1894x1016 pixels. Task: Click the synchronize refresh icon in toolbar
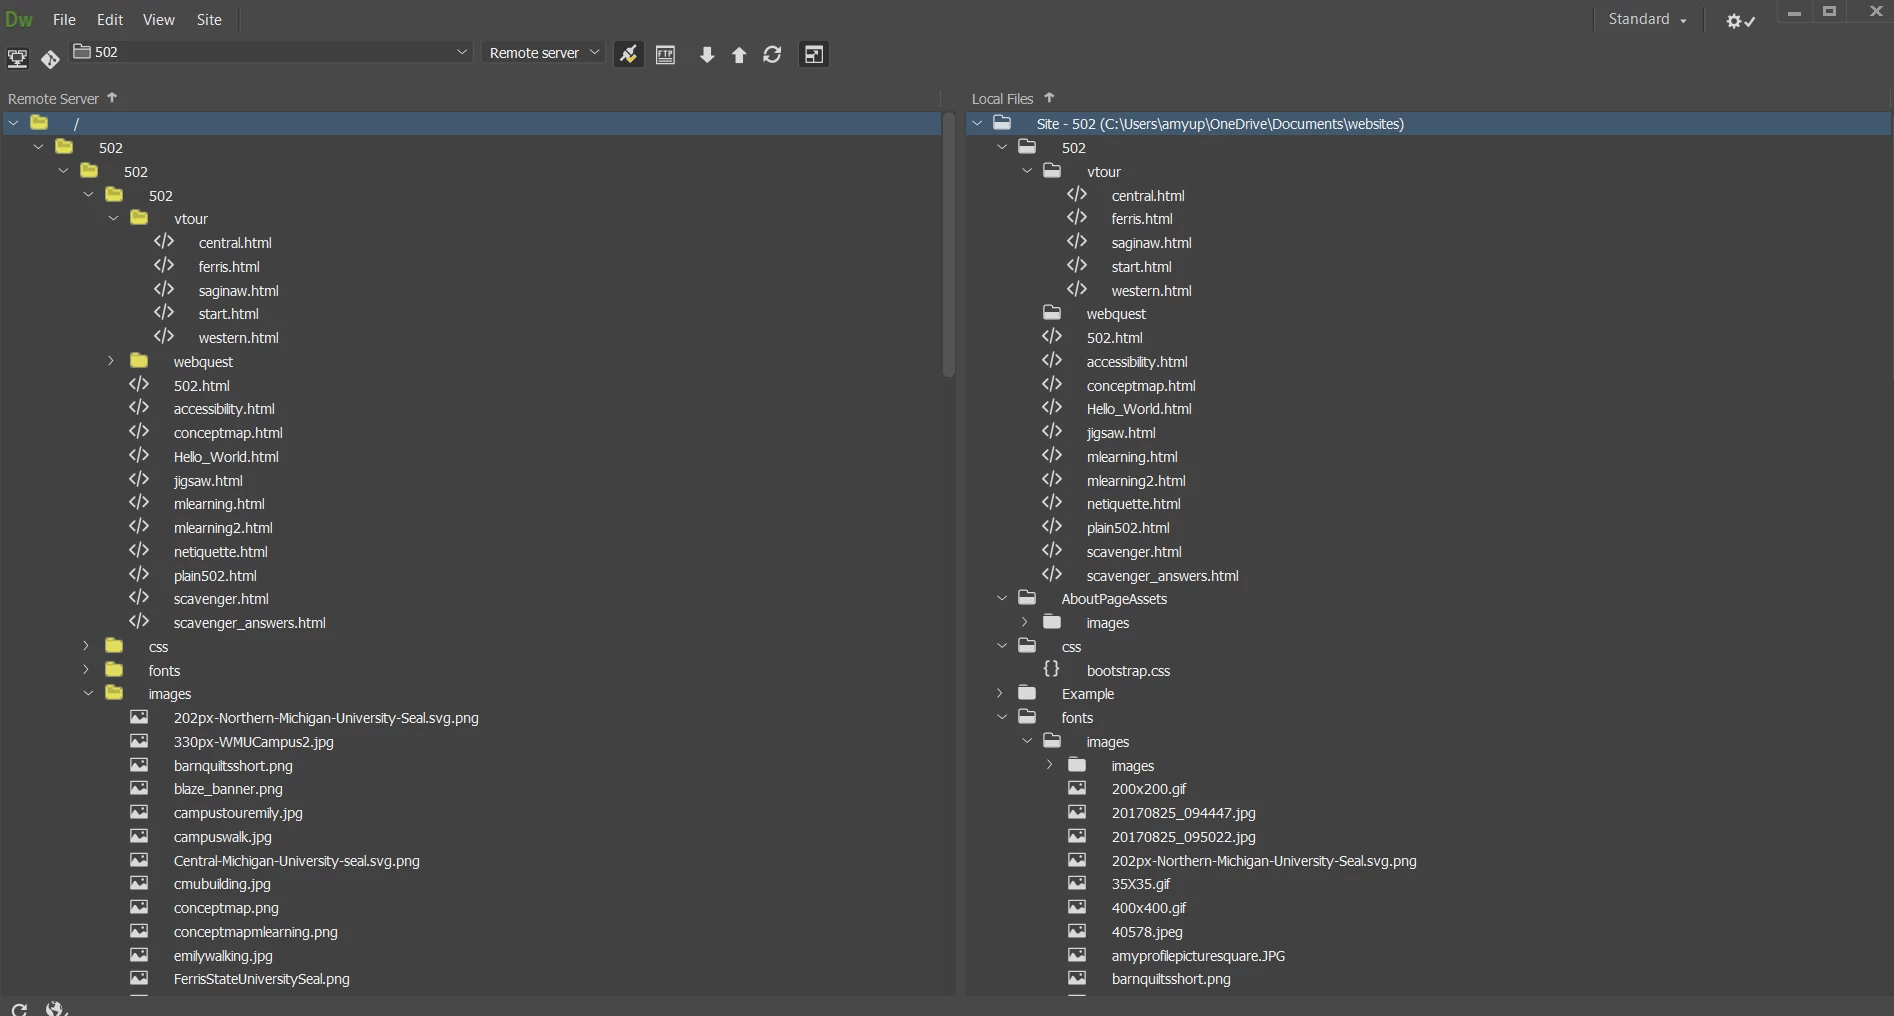tap(772, 55)
